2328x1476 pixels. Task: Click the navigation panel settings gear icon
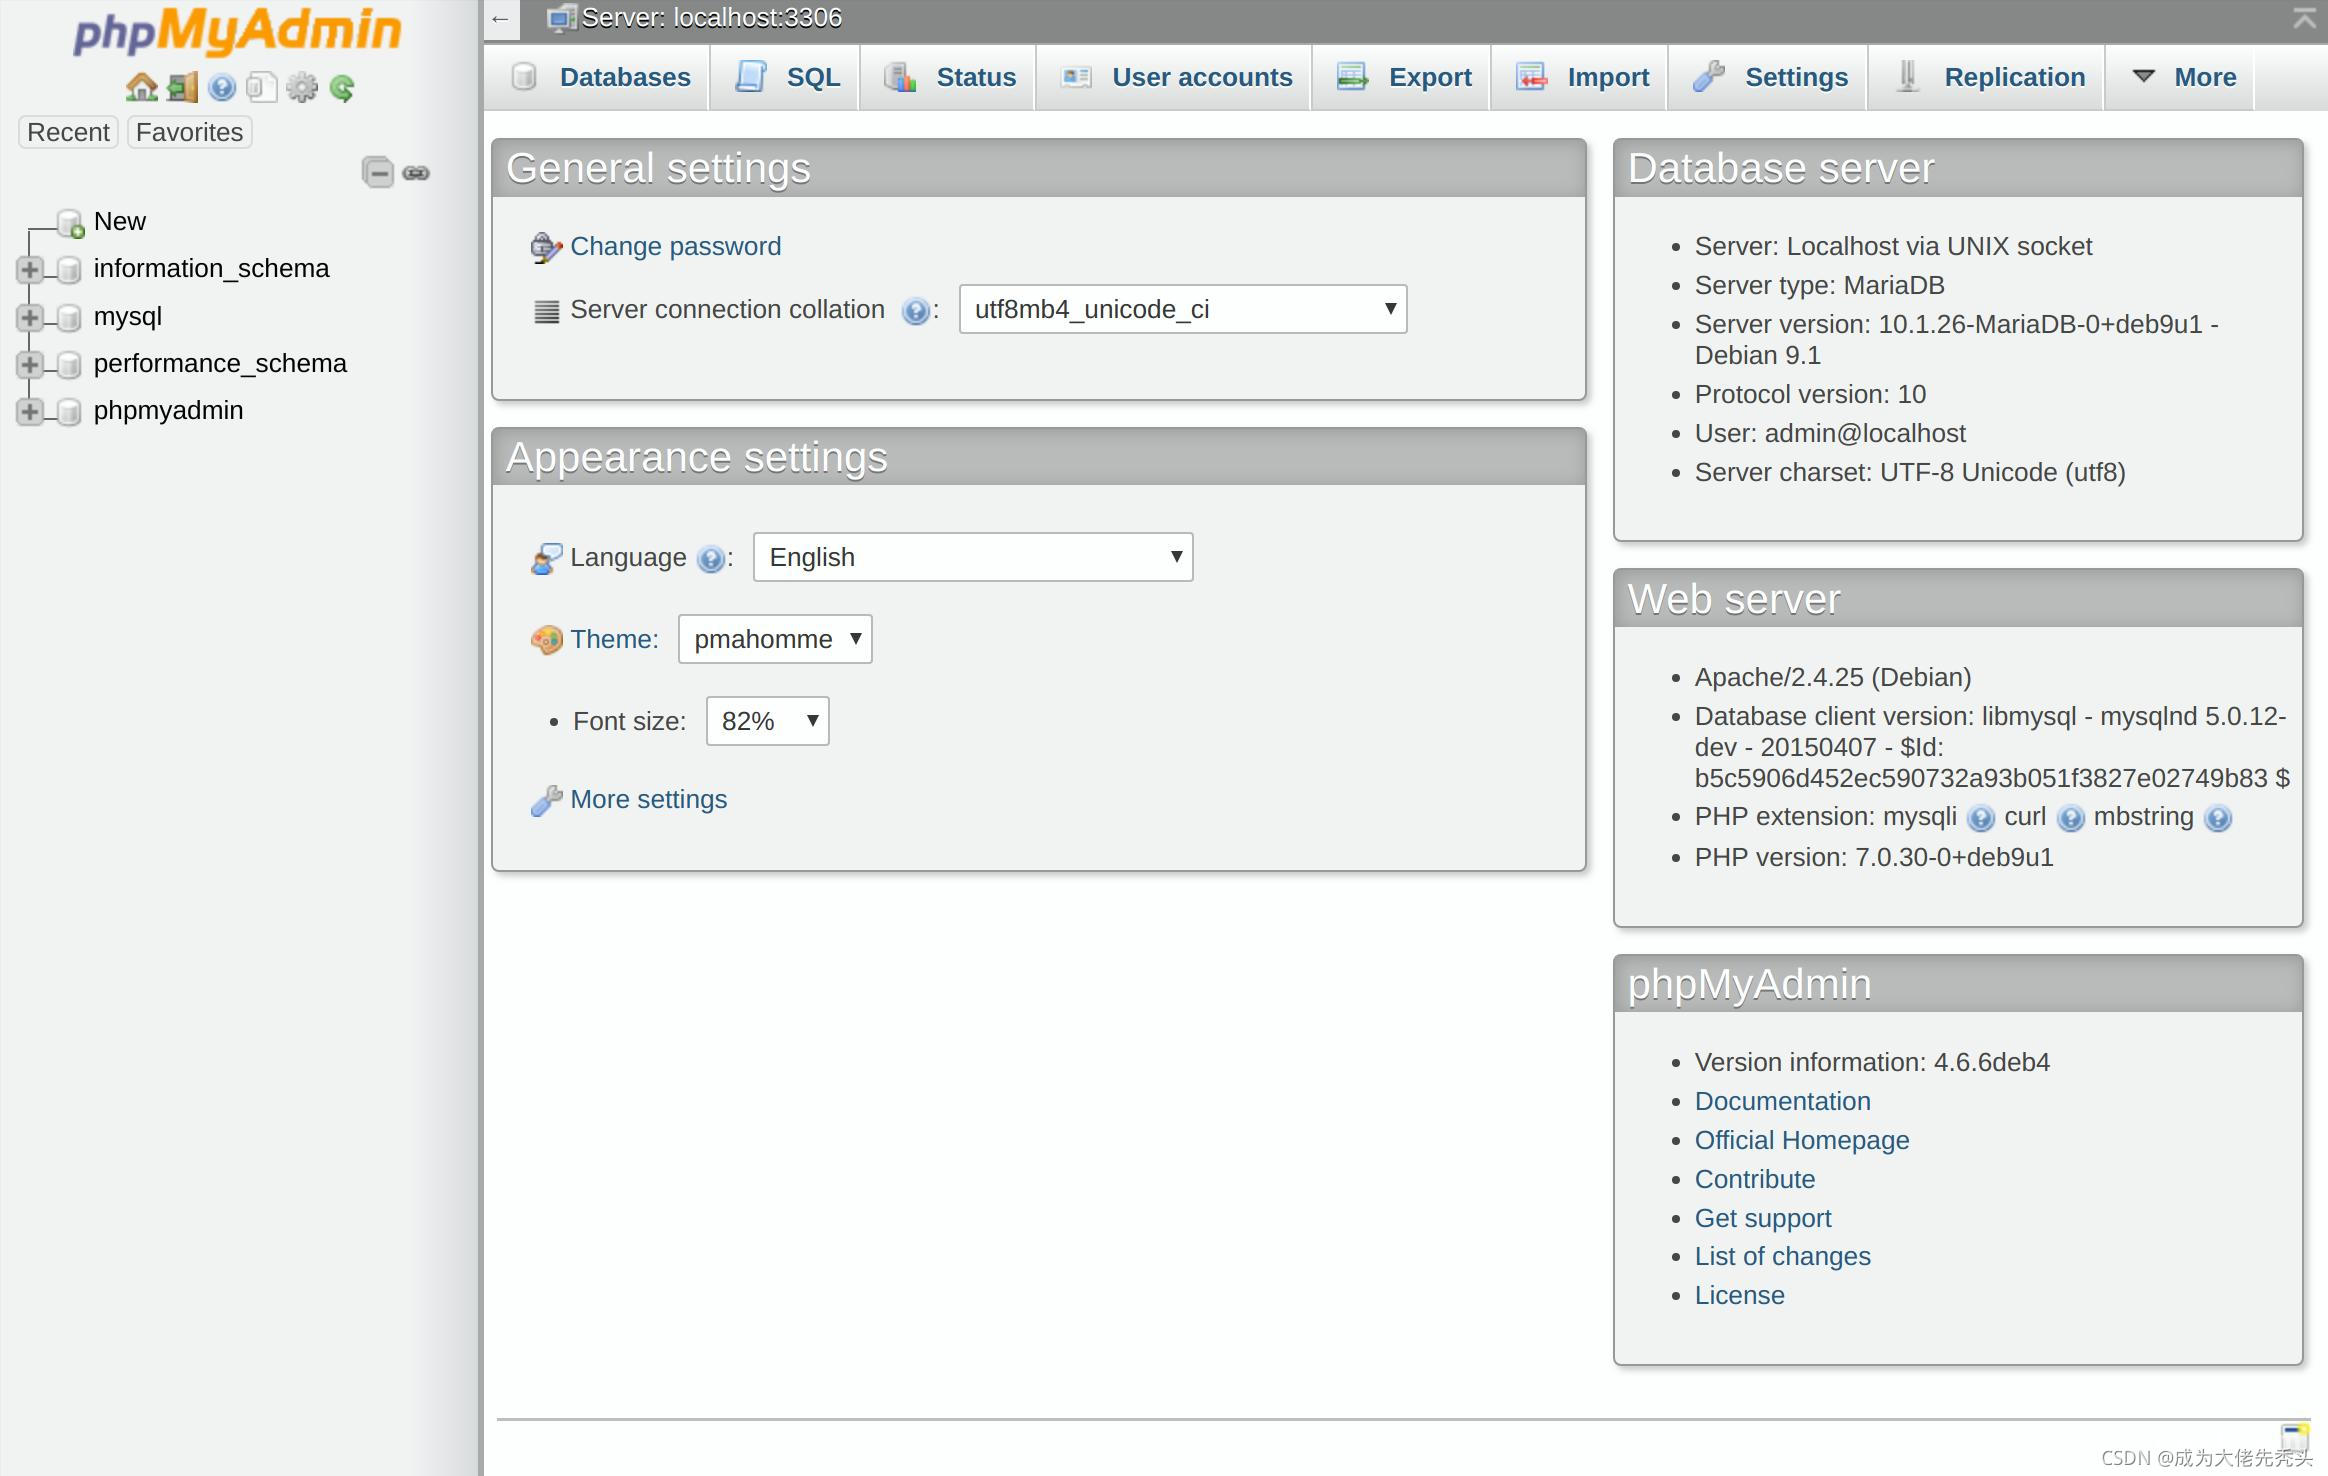click(301, 88)
